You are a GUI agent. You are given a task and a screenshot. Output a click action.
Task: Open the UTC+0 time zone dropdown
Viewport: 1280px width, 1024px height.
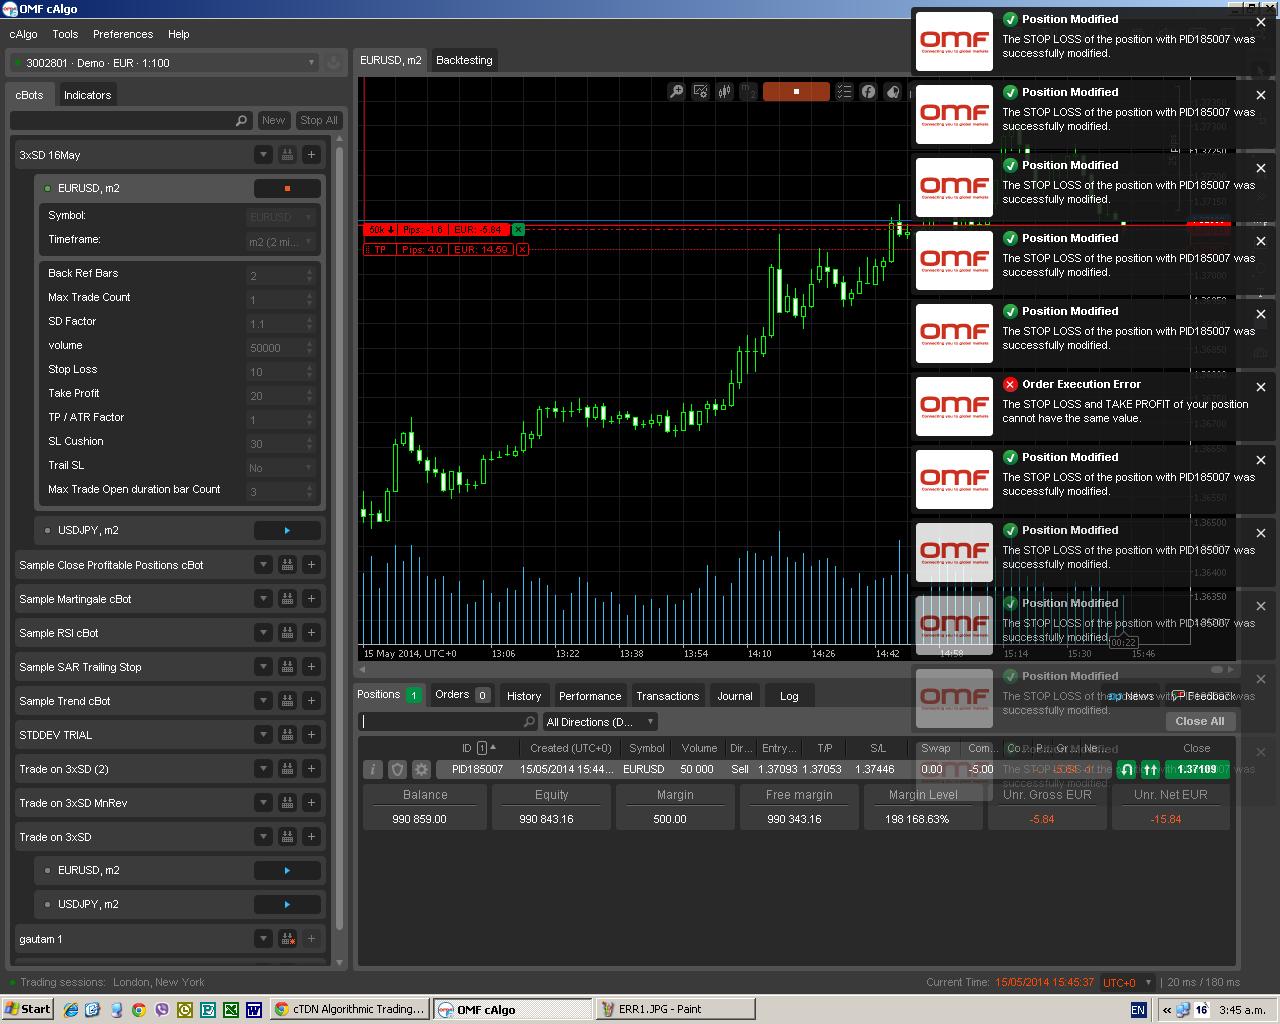point(1127,983)
